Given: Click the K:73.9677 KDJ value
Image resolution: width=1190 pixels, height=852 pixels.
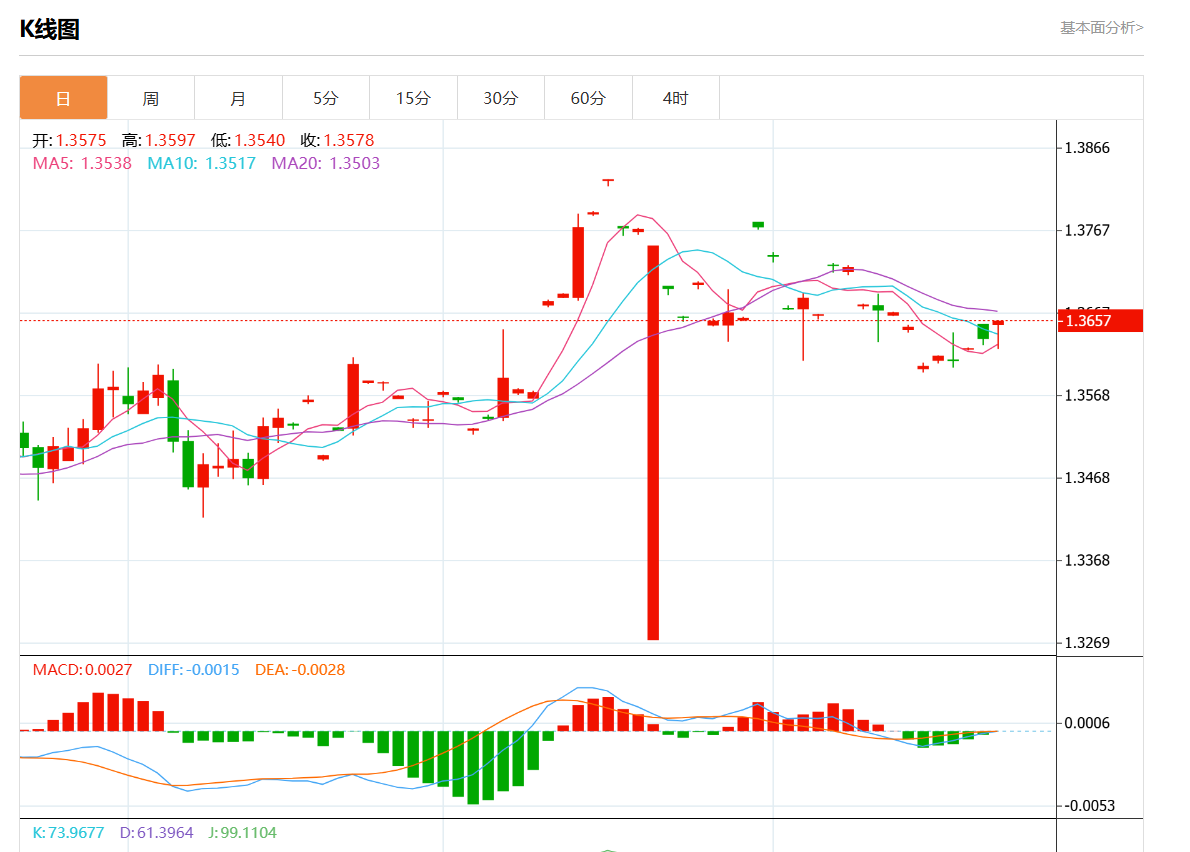Looking at the screenshot, I should (x=68, y=832).
